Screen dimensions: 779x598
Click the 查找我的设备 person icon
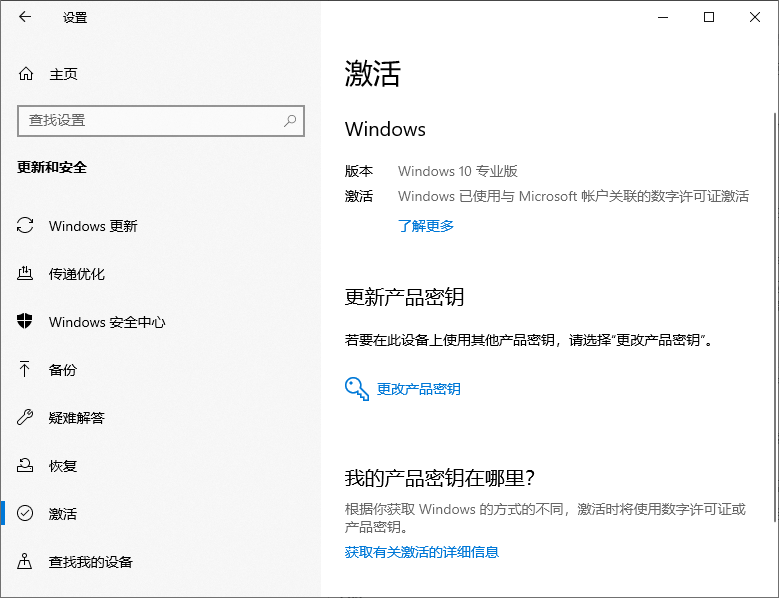click(26, 562)
